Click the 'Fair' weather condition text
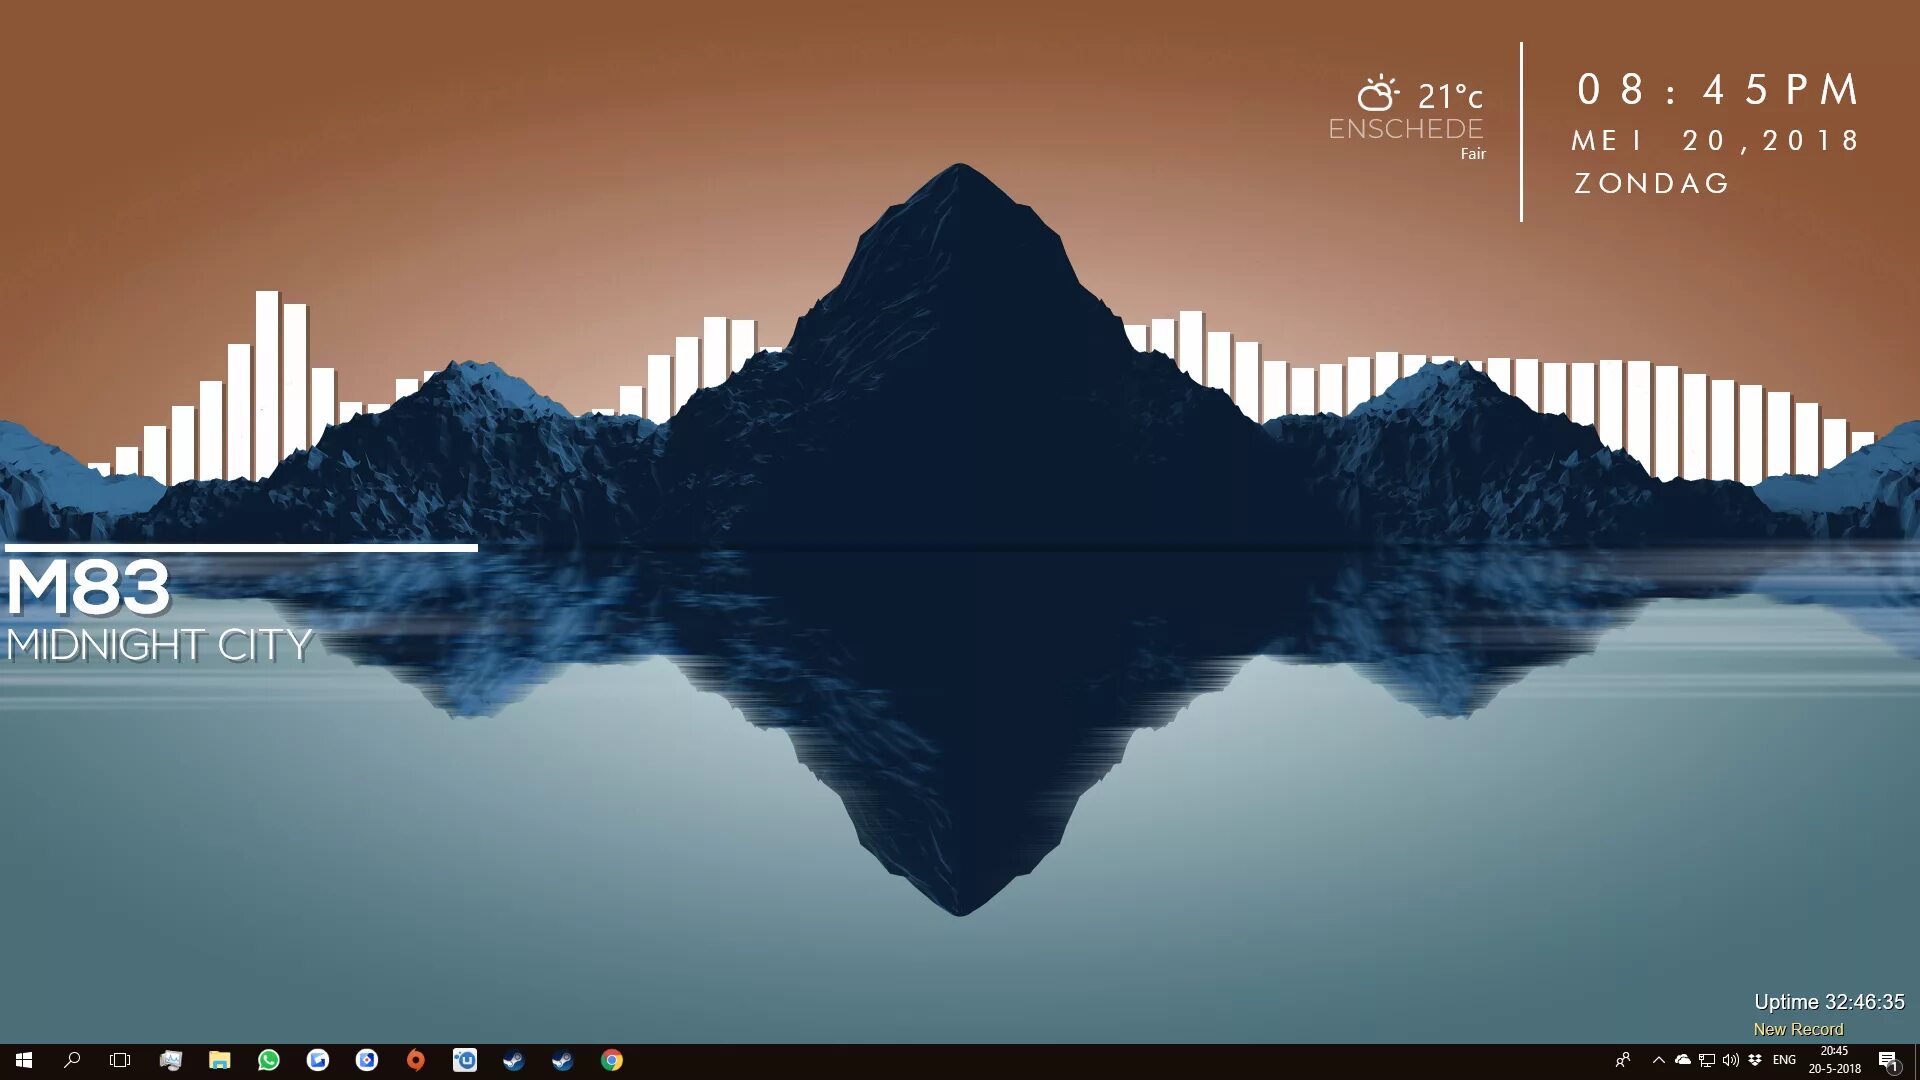The image size is (1920, 1080). (1472, 154)
